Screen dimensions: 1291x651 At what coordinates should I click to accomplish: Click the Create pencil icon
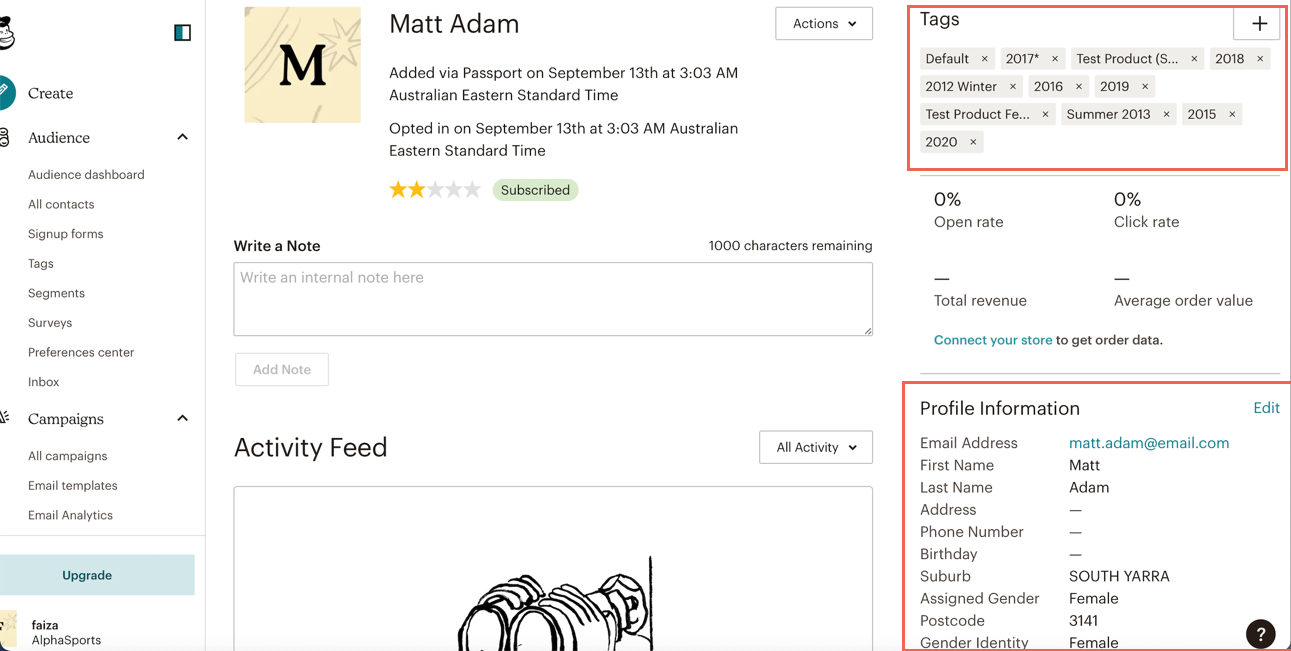pyautogui.click(x=5, y=92)
